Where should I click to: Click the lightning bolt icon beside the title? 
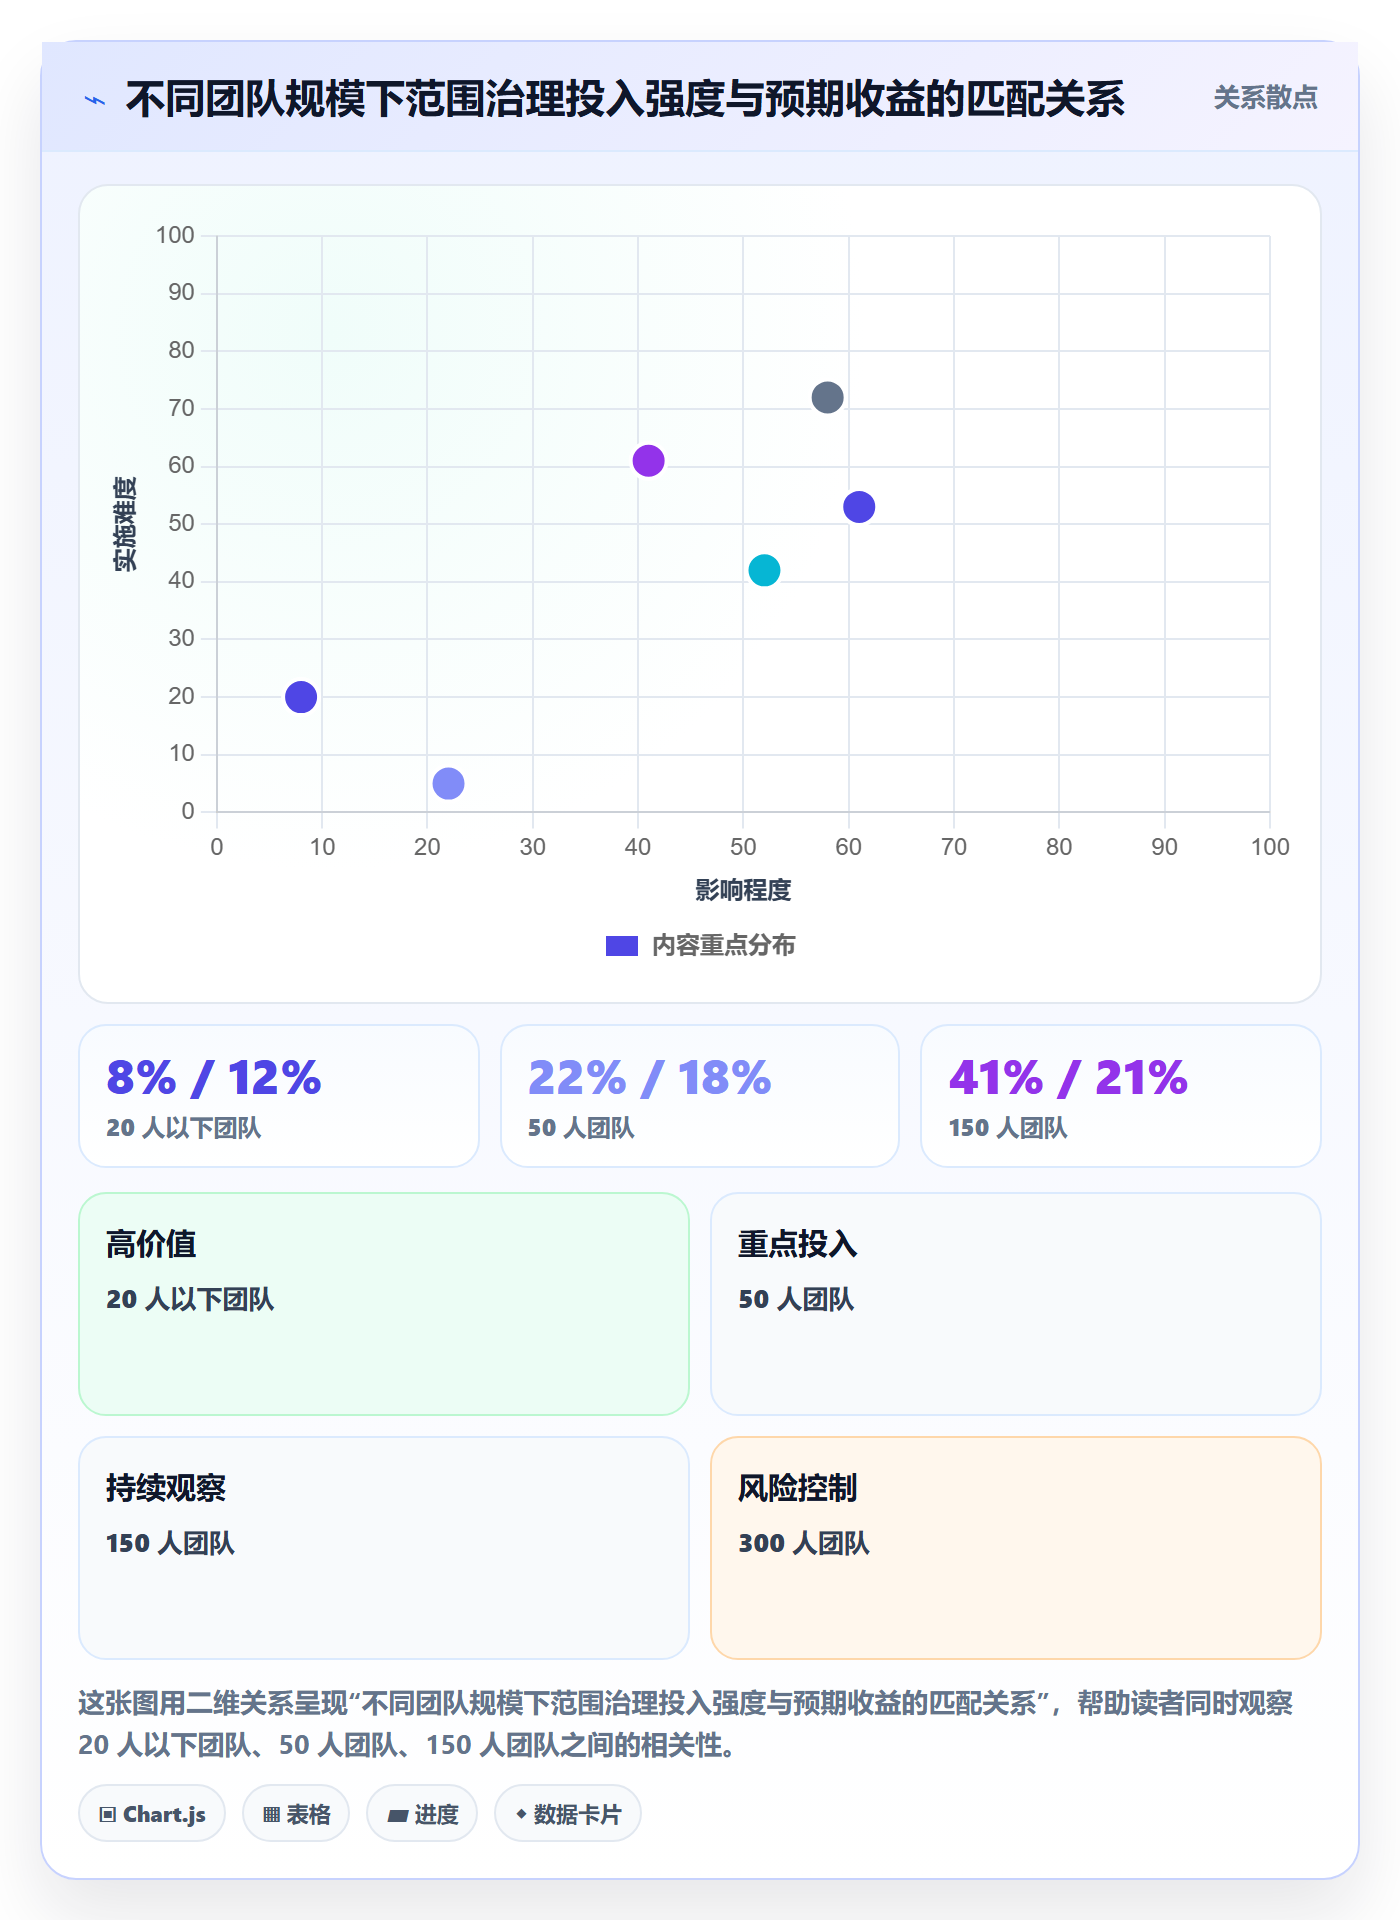point(95,100)
